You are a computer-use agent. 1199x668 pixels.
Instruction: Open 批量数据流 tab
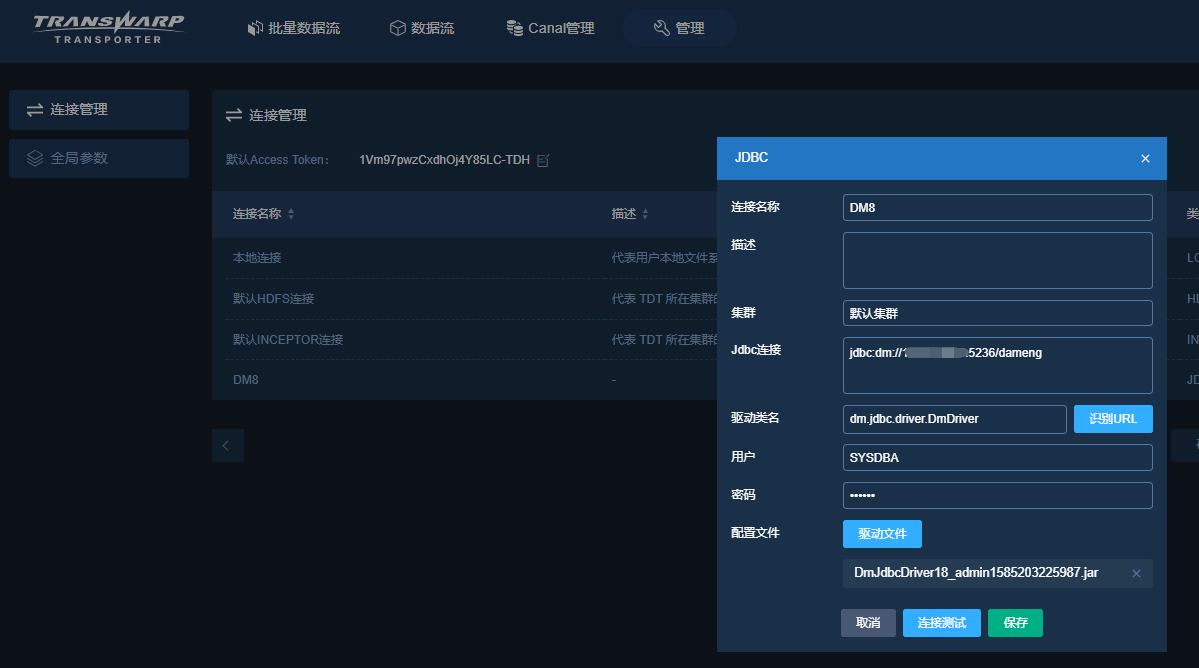click(x=293, y=28)
